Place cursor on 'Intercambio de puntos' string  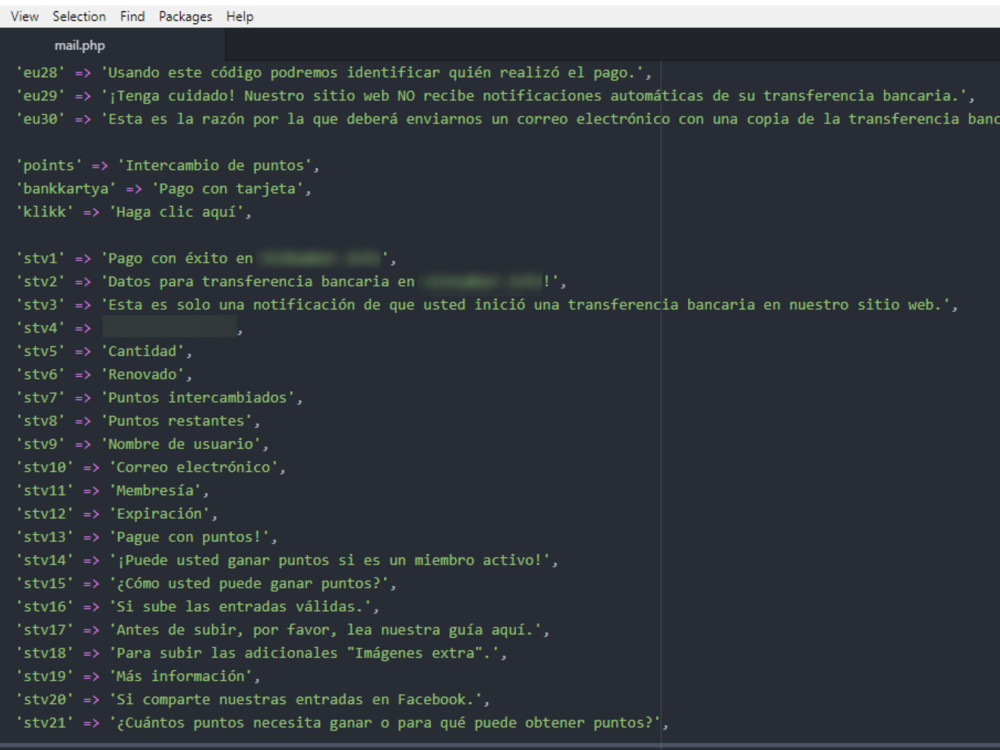[215, 166]
